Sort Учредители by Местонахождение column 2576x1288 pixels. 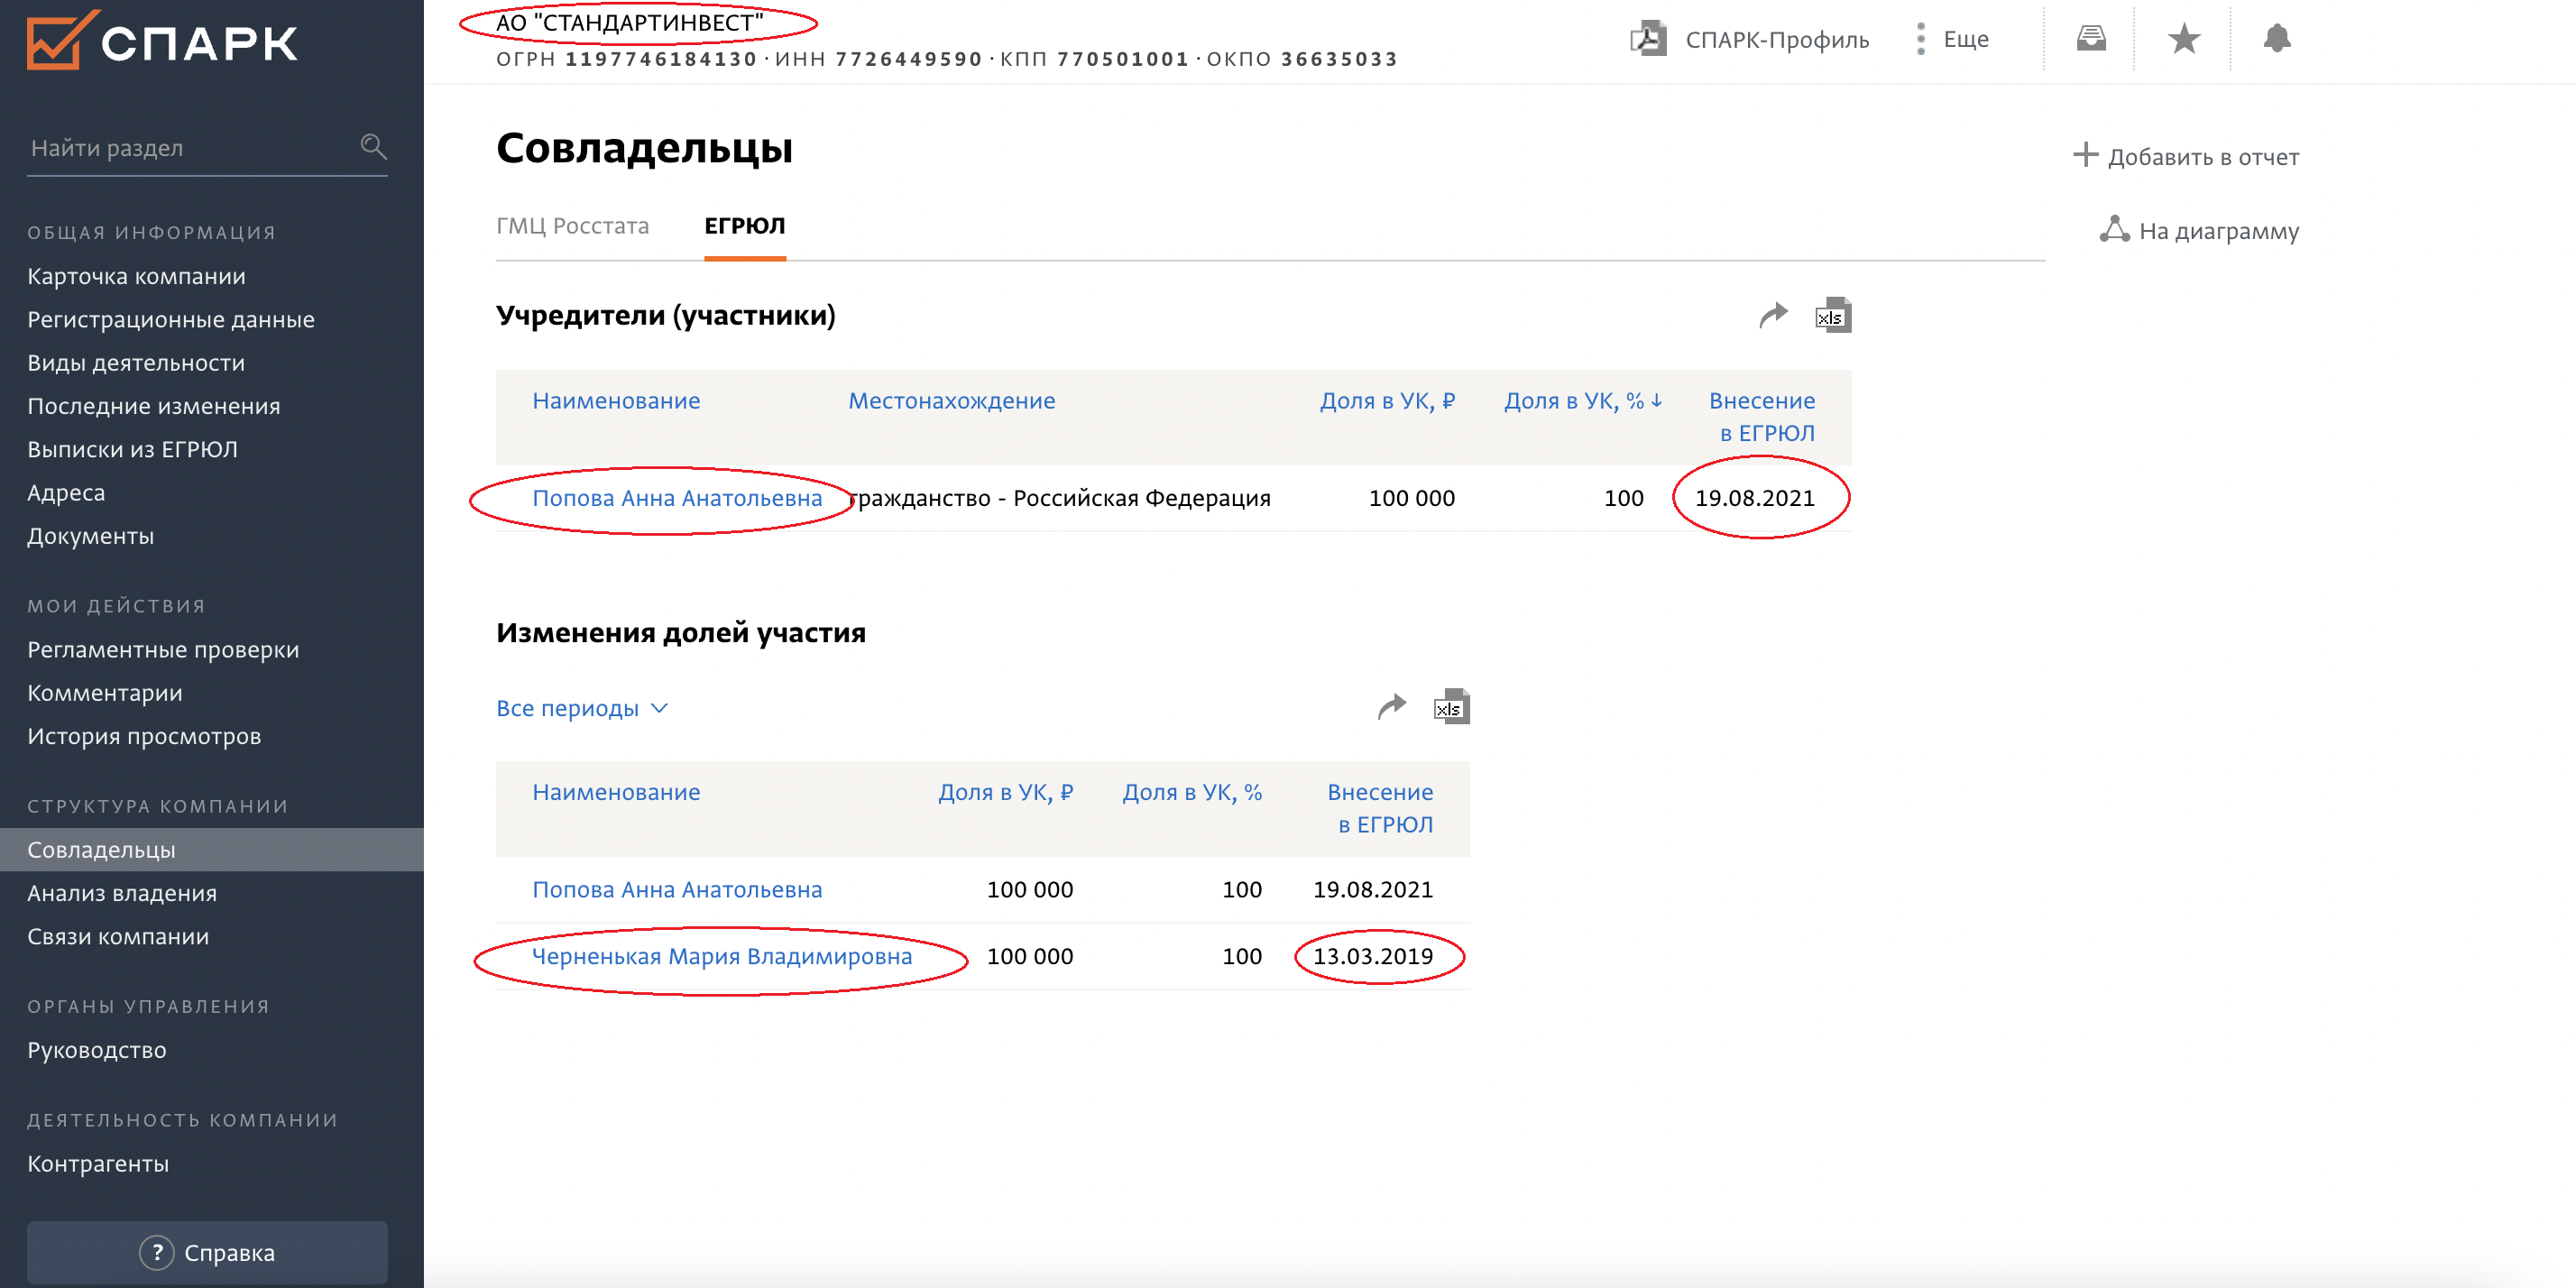952,401
